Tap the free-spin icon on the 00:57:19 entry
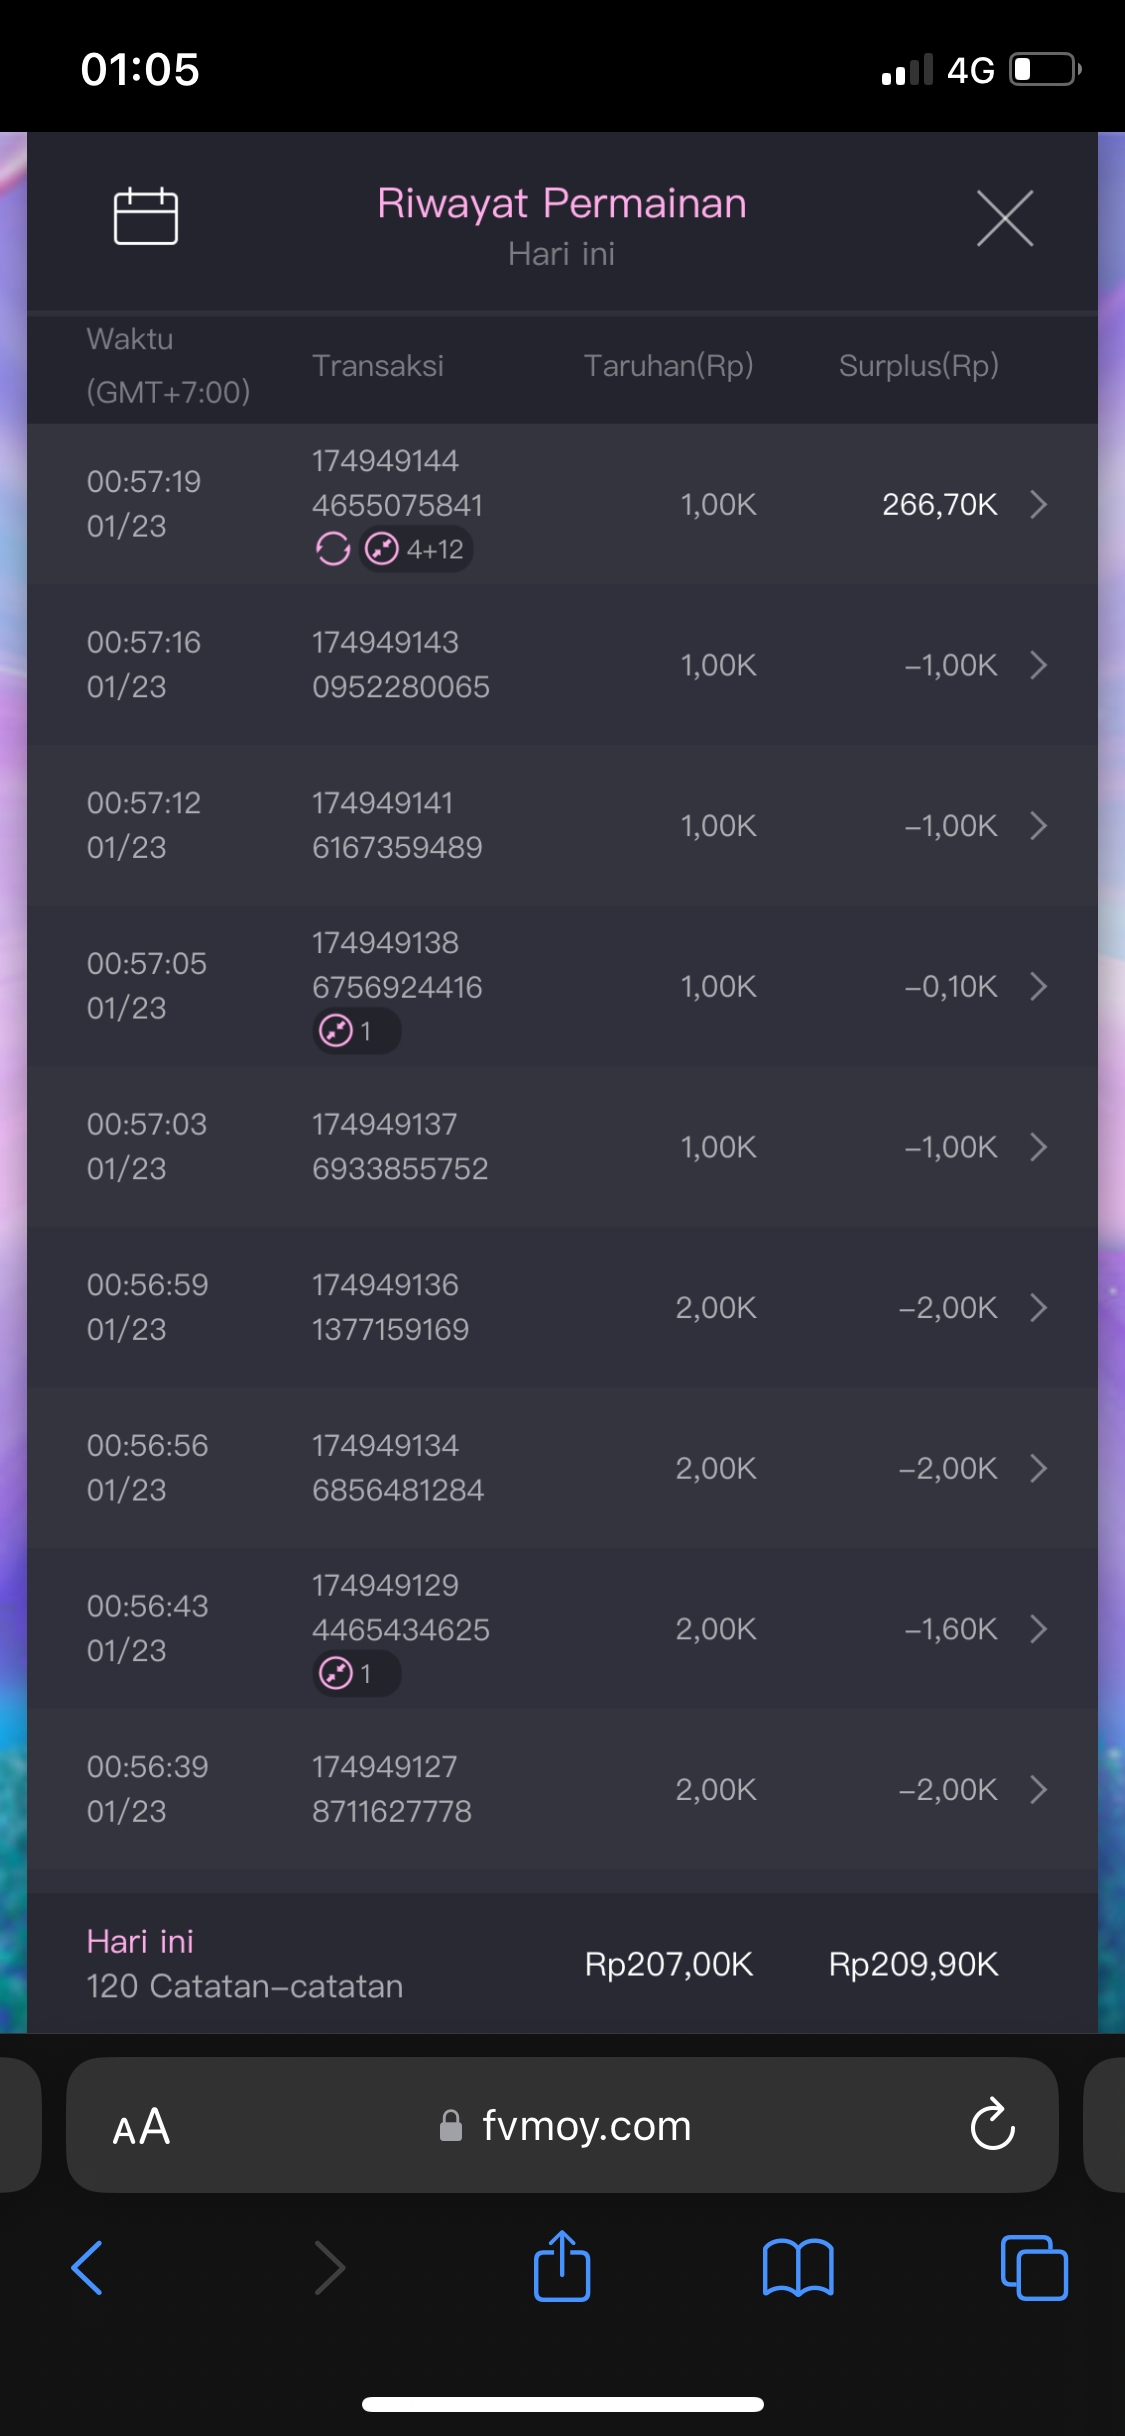 333,549
